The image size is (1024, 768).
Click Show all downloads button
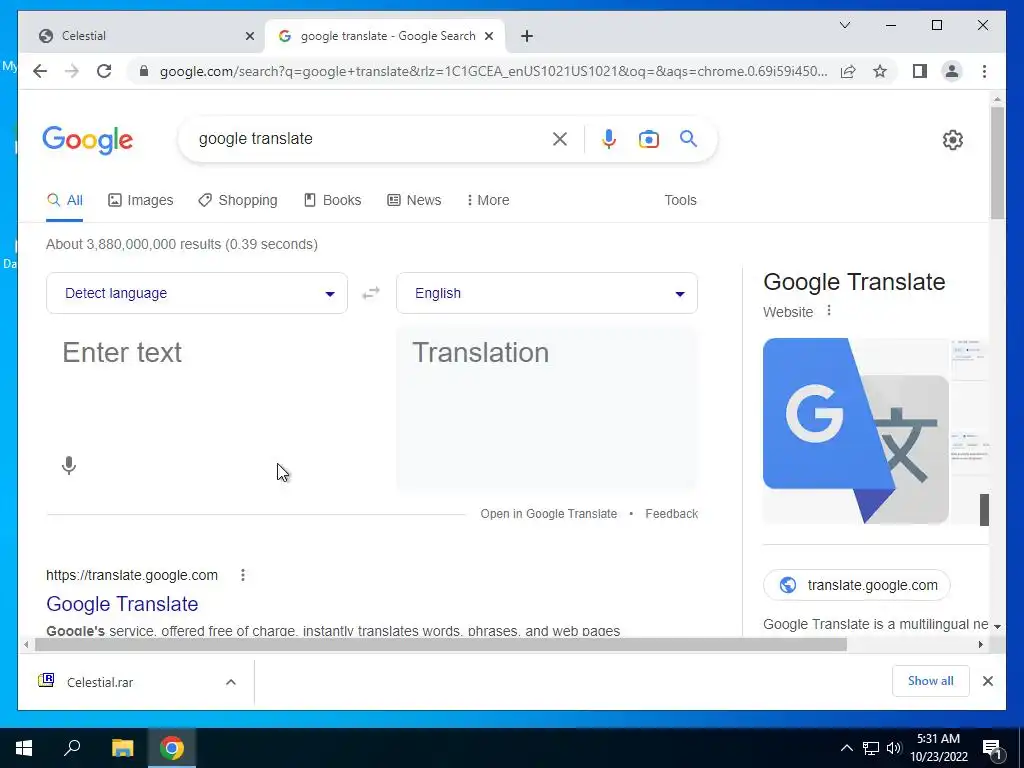pos(930,681)
